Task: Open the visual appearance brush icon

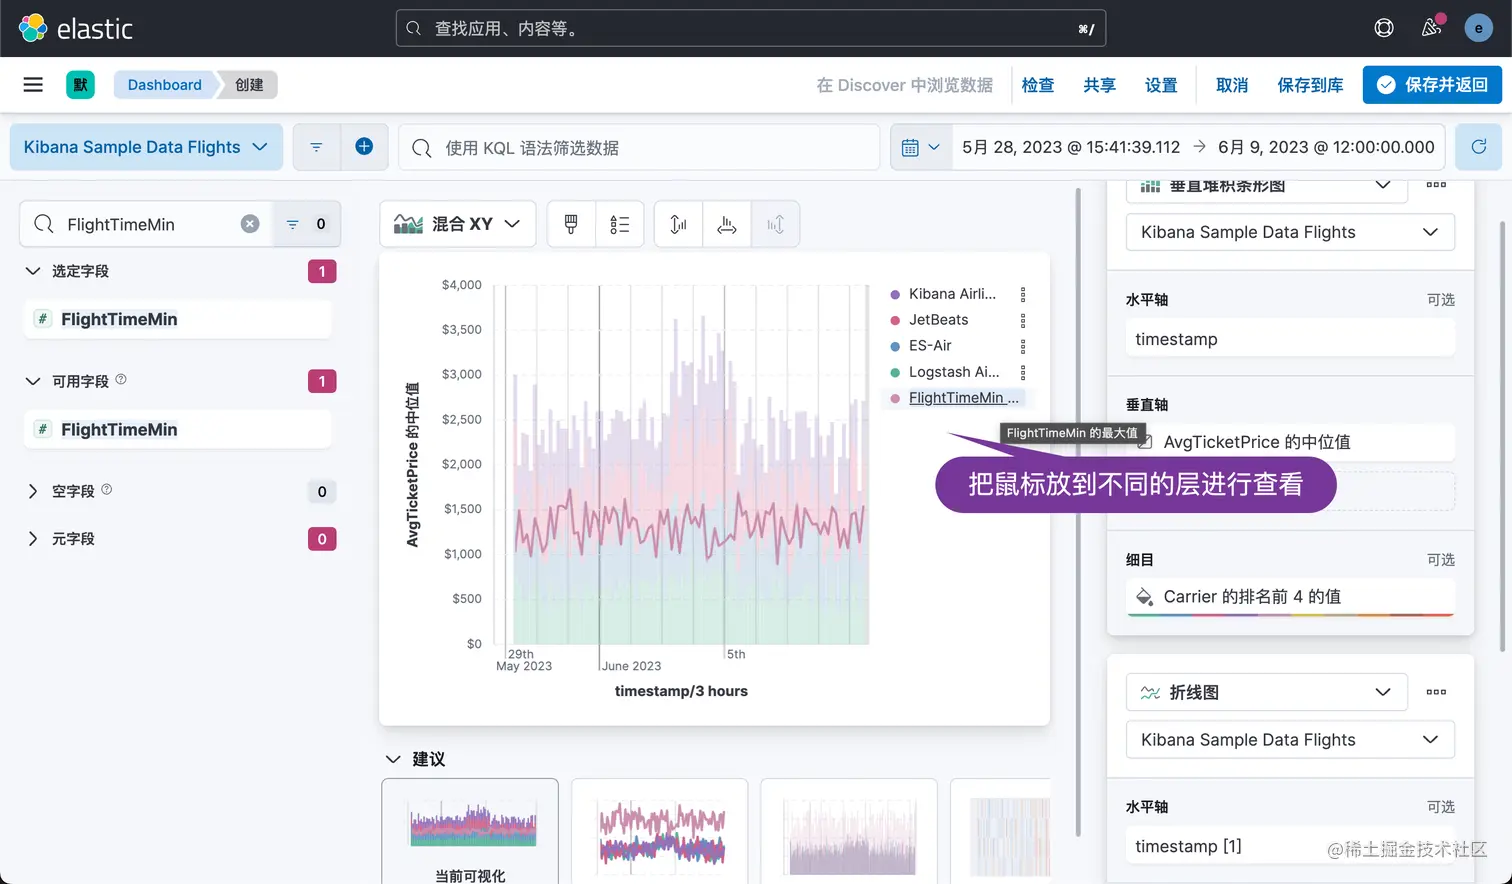Action: pos(571,224)
